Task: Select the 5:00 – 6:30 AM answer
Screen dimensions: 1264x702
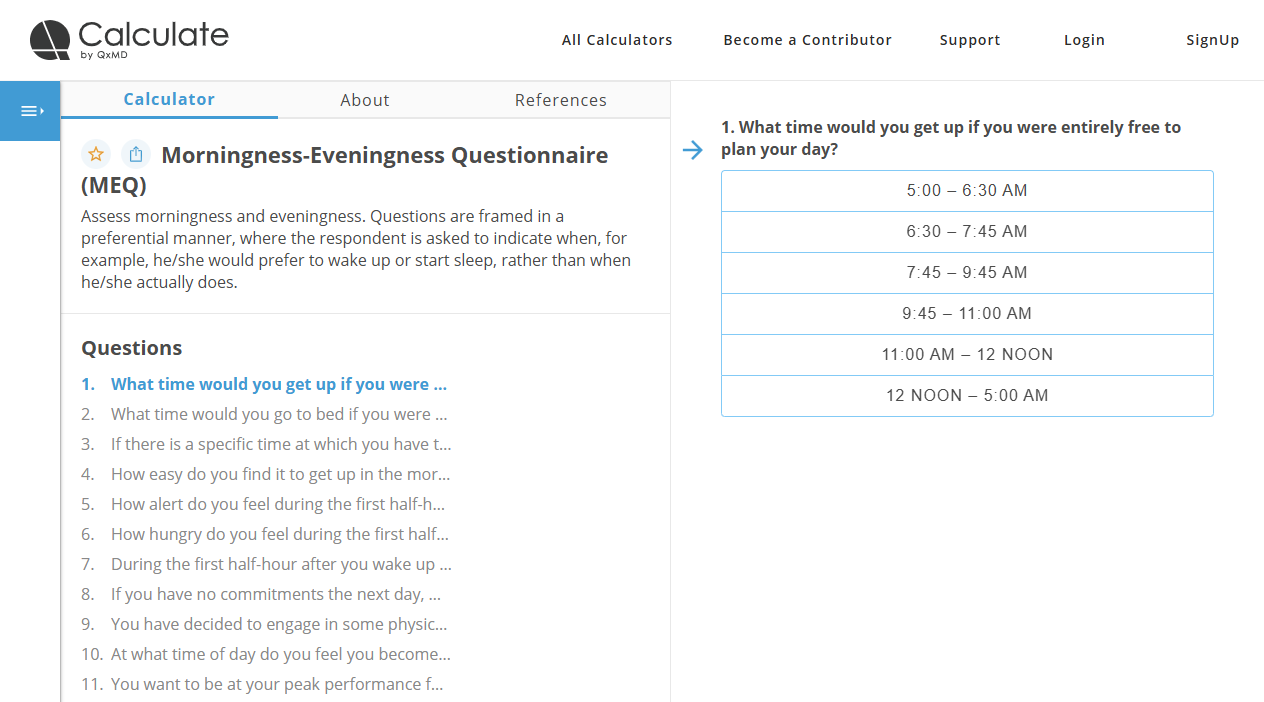Action: (967, 191)
